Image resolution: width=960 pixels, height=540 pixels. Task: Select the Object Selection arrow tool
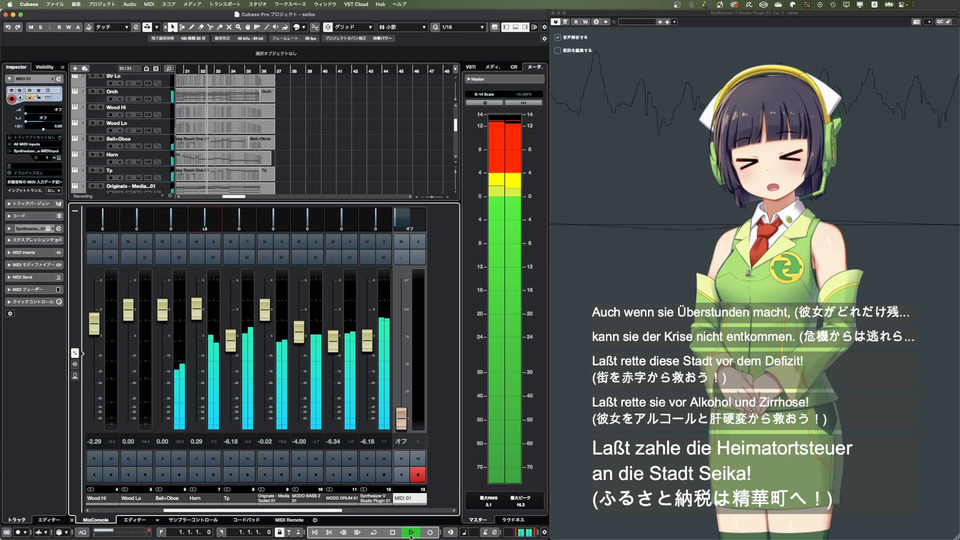tap(173, 27)
